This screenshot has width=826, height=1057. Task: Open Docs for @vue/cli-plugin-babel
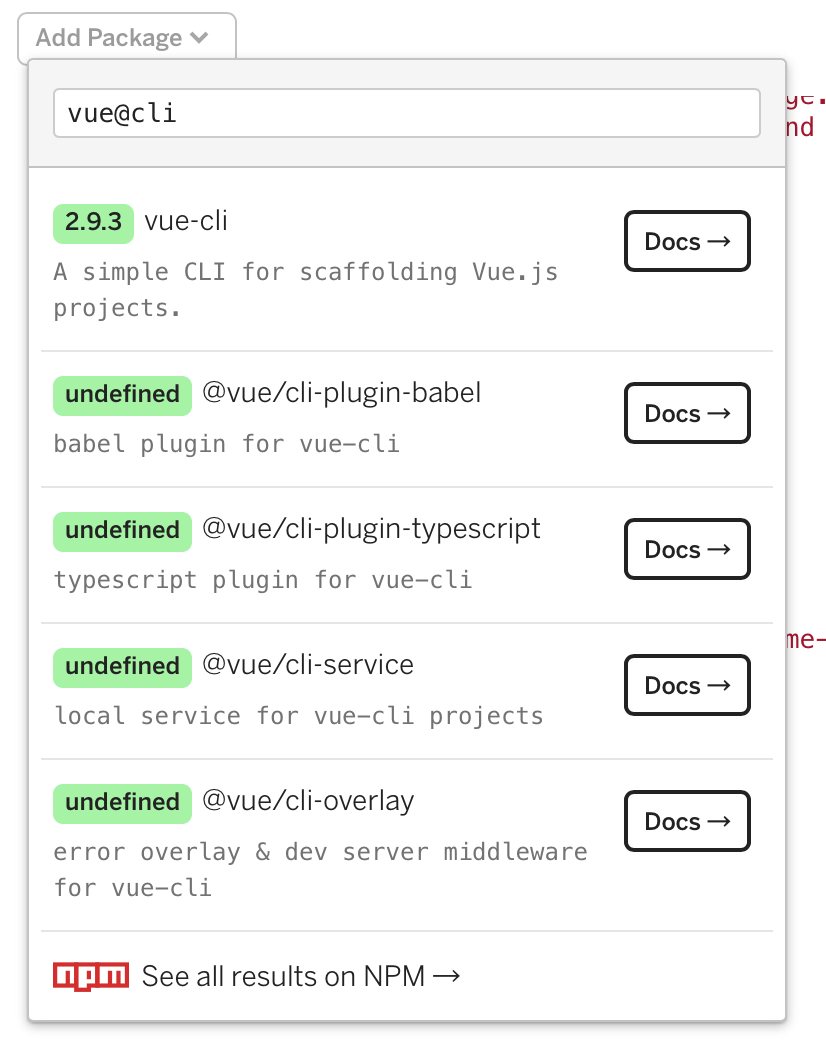[687, 413]
